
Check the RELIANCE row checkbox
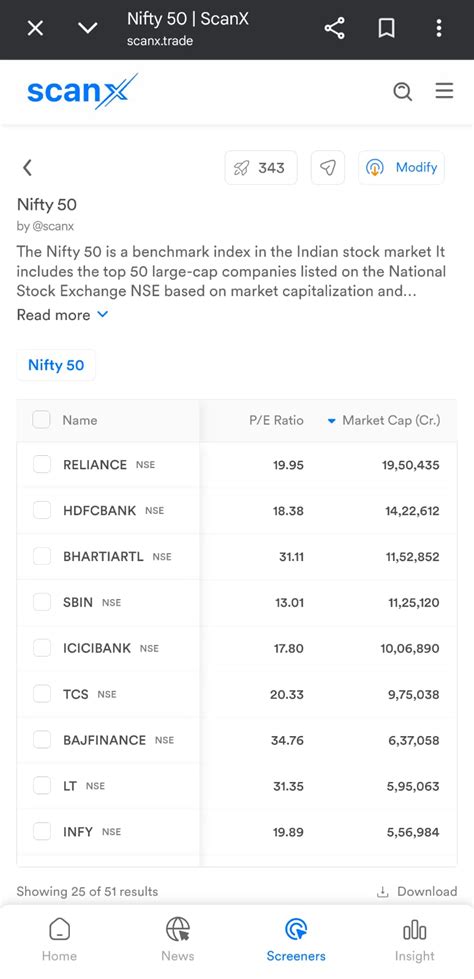point(42,464)
